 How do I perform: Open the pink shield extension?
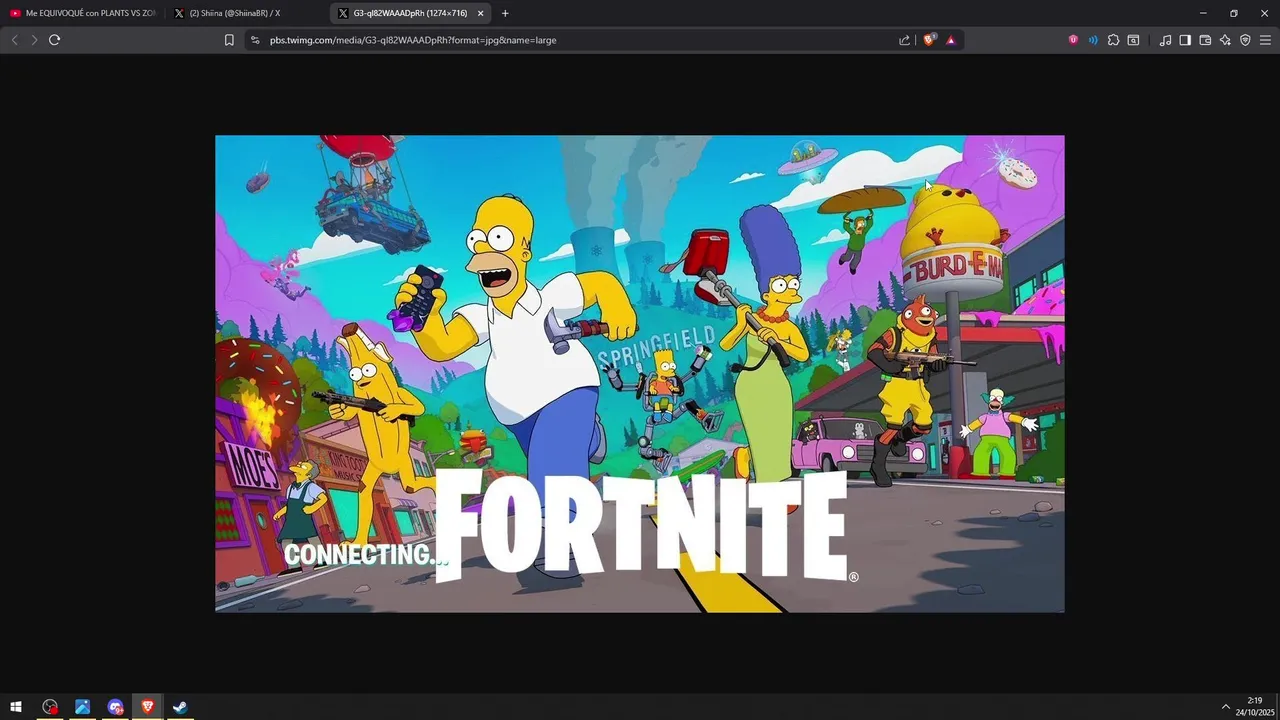point(1073,40)
